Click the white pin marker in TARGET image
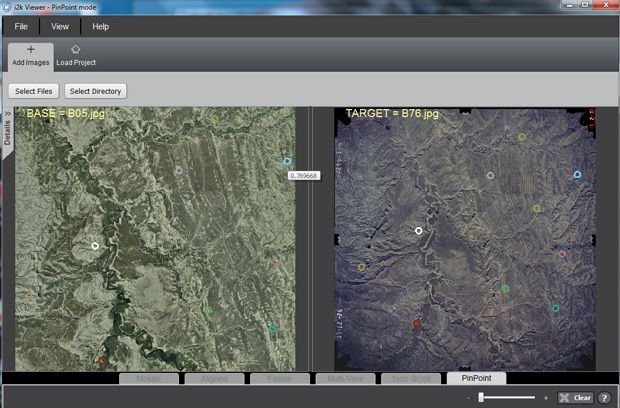 click(418, 230)
